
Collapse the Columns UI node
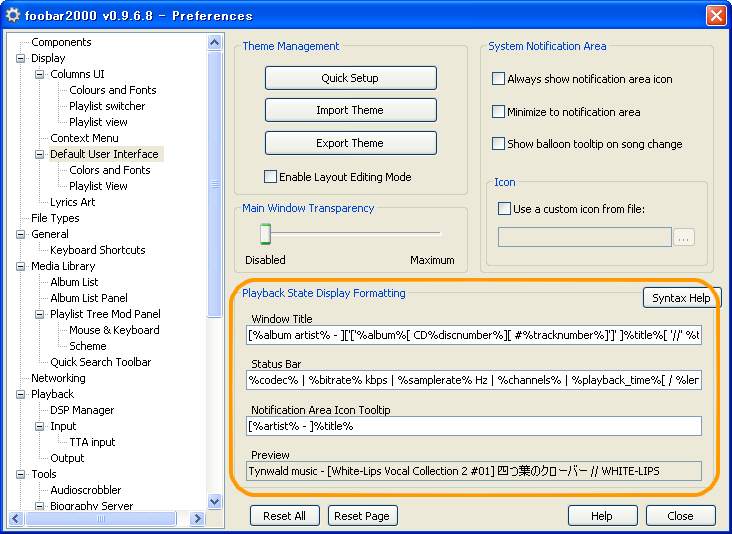tap(40, 74)
